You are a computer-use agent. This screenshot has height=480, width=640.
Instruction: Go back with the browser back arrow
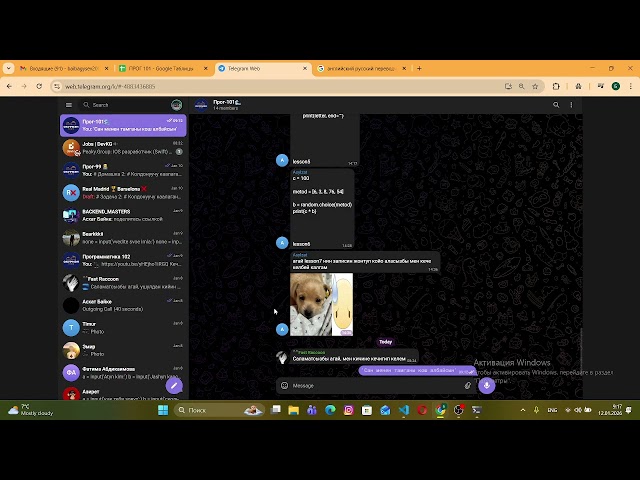9,86
